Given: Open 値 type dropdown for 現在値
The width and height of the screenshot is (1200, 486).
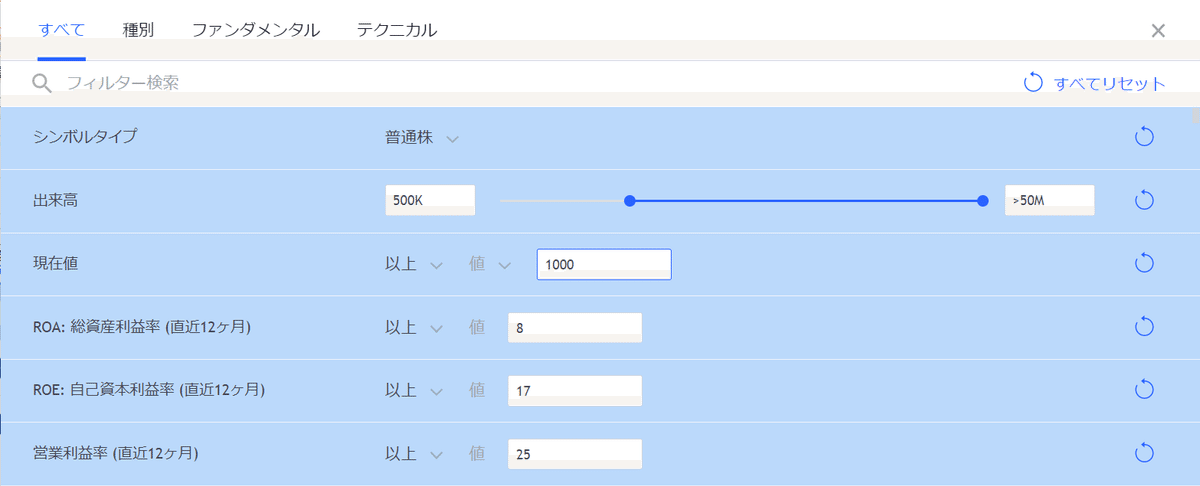Looking at the screenshot, I should pos(489,264).
